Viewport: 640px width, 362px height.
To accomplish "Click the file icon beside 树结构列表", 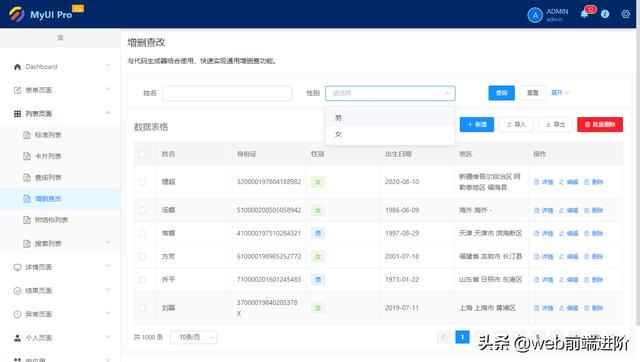I will [x=27, y=220].
